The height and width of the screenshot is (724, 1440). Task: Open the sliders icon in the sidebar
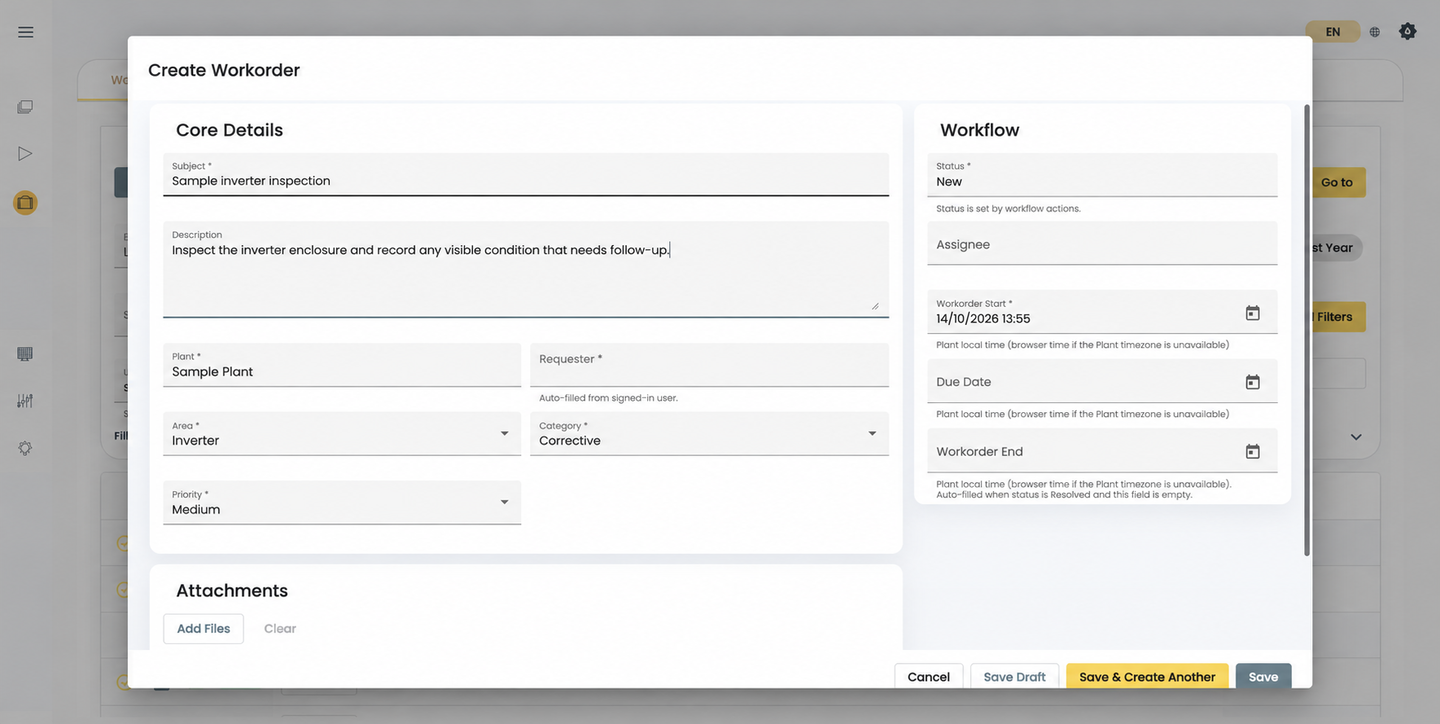pos(25,401)
